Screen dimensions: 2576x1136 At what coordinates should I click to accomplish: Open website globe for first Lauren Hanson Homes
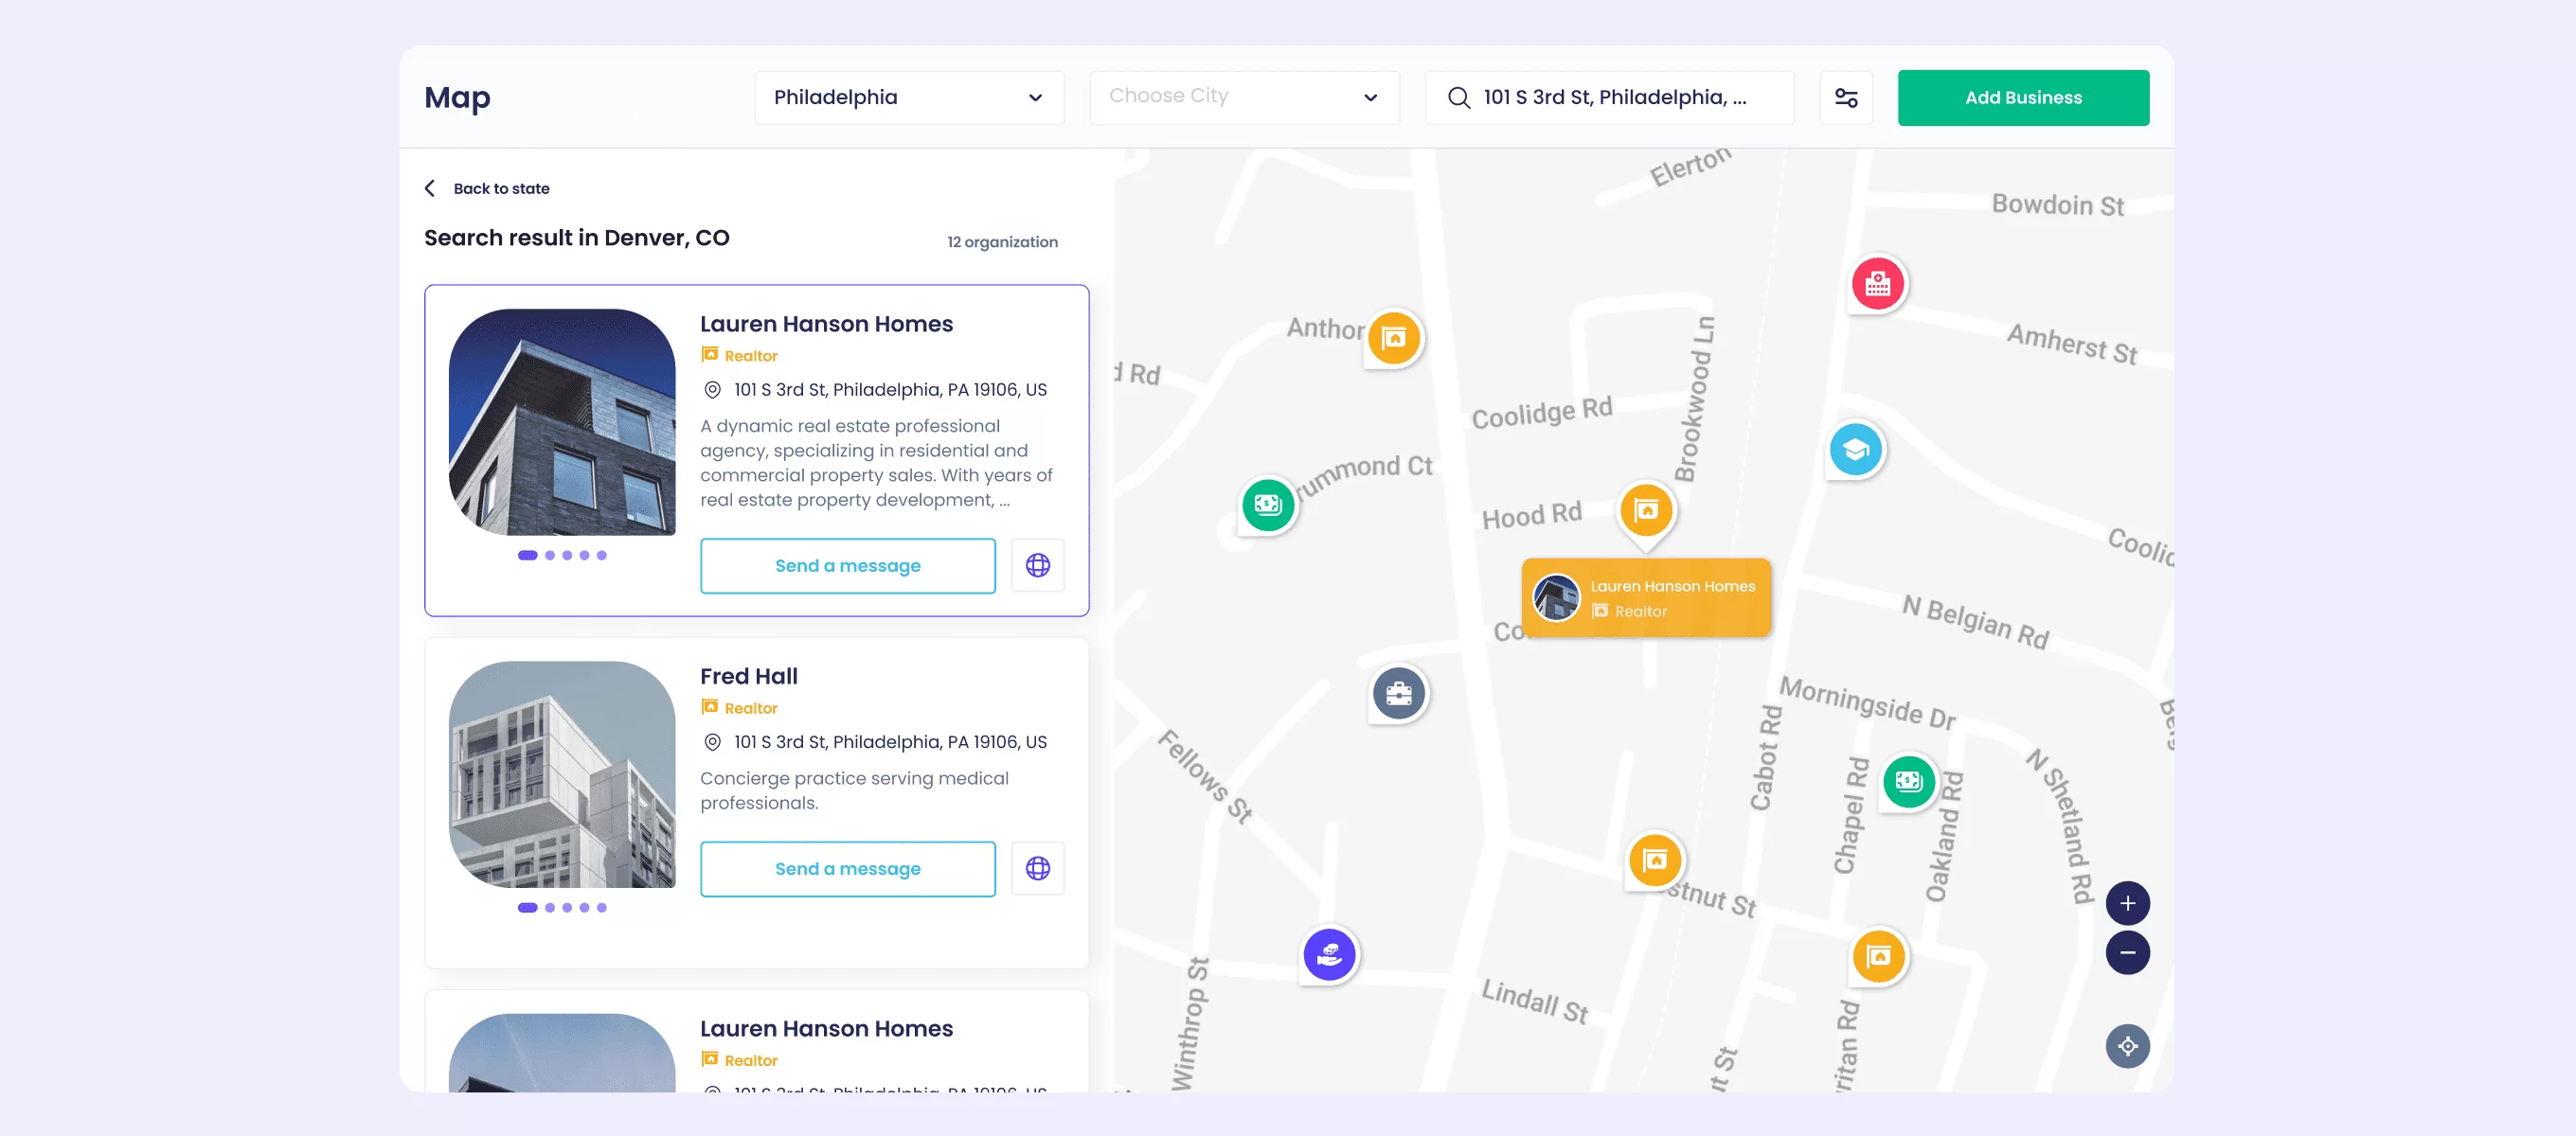[1038, 565]
